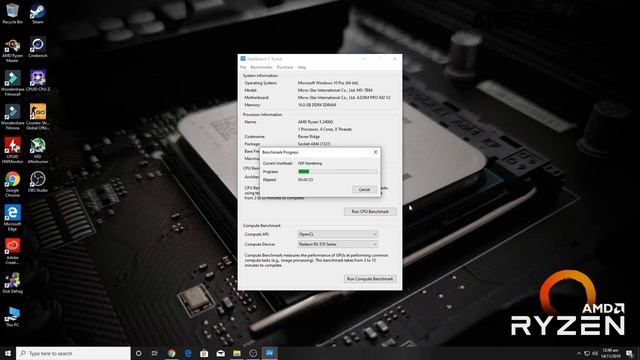Screen dimensions: 640x360
Task: Open the Disk Defrag desktop shortcut
Action: pos(12,283)
